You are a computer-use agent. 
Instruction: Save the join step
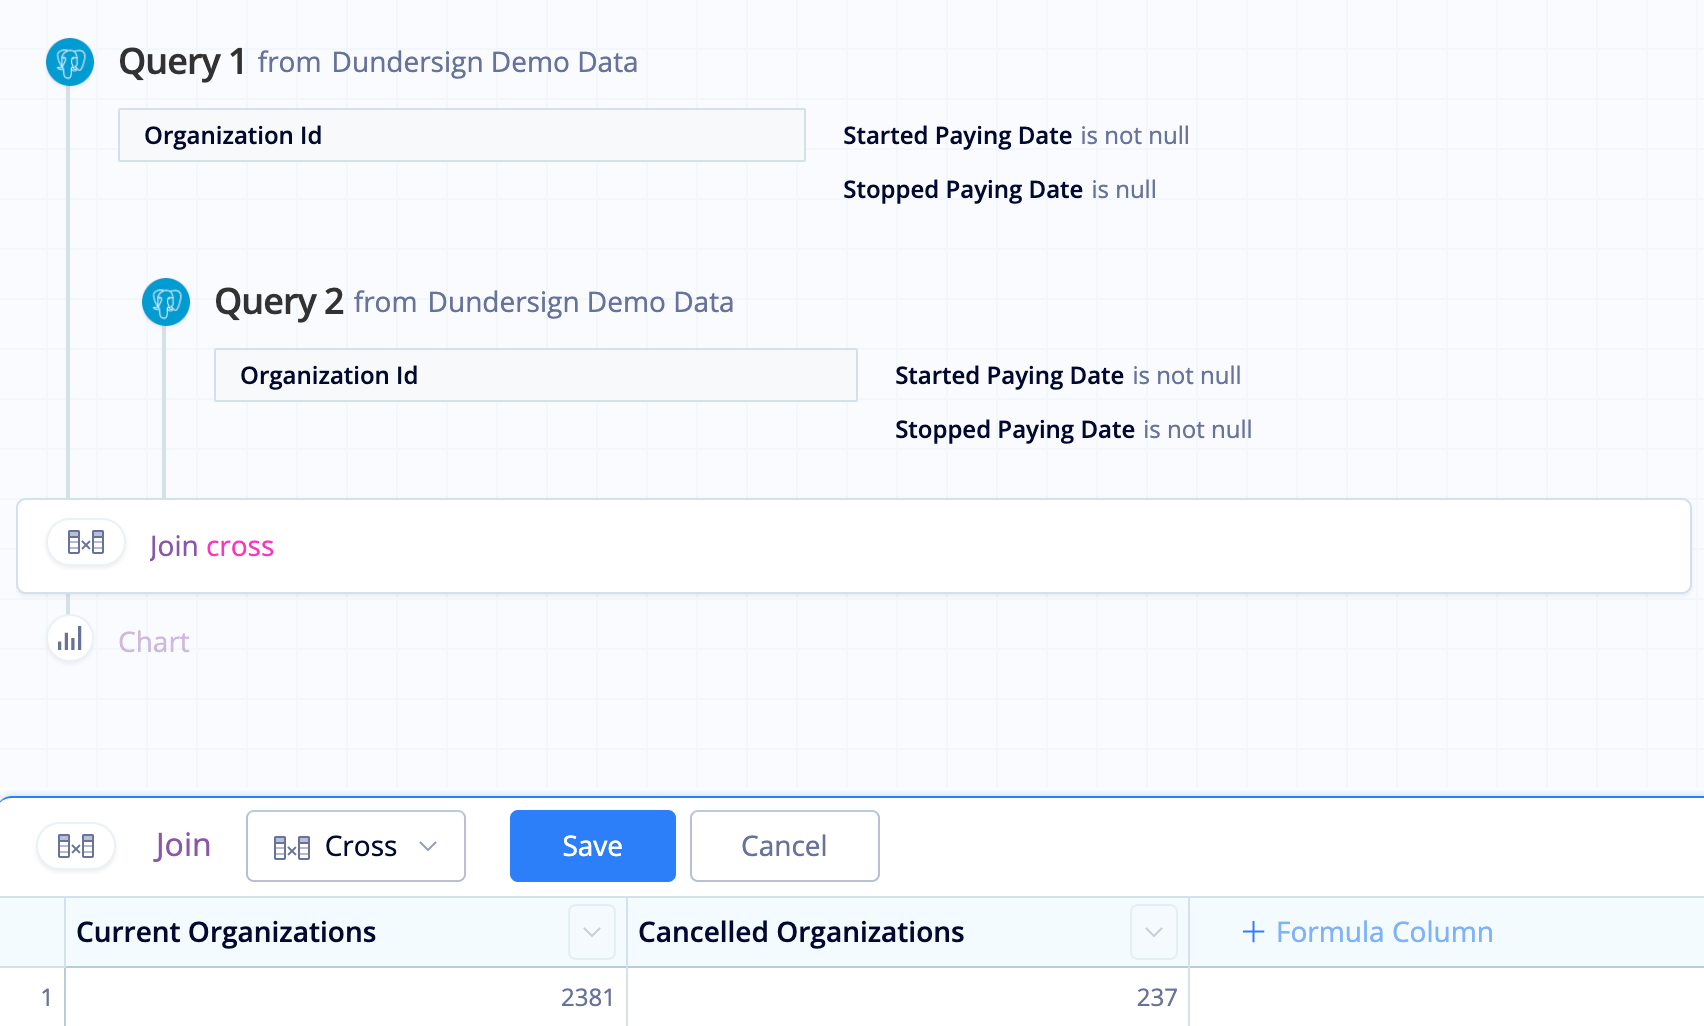tap(593, 846)
